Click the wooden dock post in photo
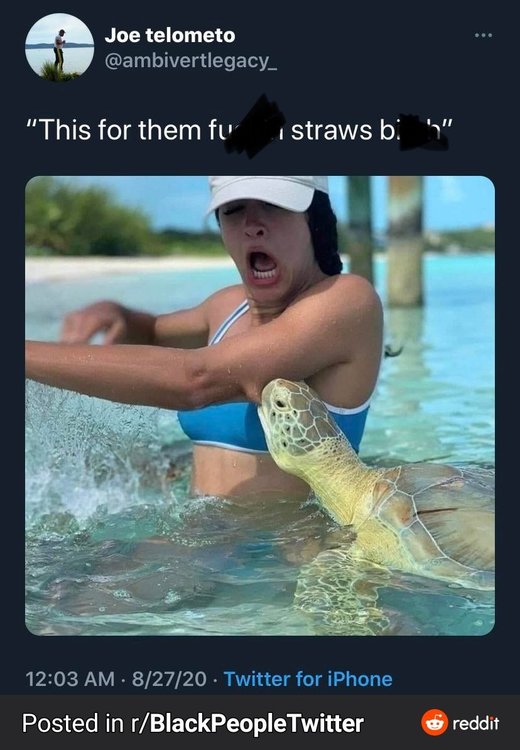The height and width of the screenshot is (750, 520). pyautogui.click(x=405, y=242)
